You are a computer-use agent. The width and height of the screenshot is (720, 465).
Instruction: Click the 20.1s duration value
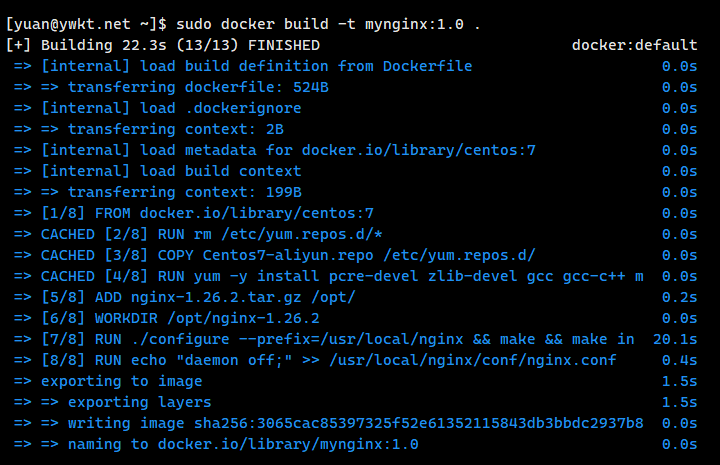click(675, 339)
